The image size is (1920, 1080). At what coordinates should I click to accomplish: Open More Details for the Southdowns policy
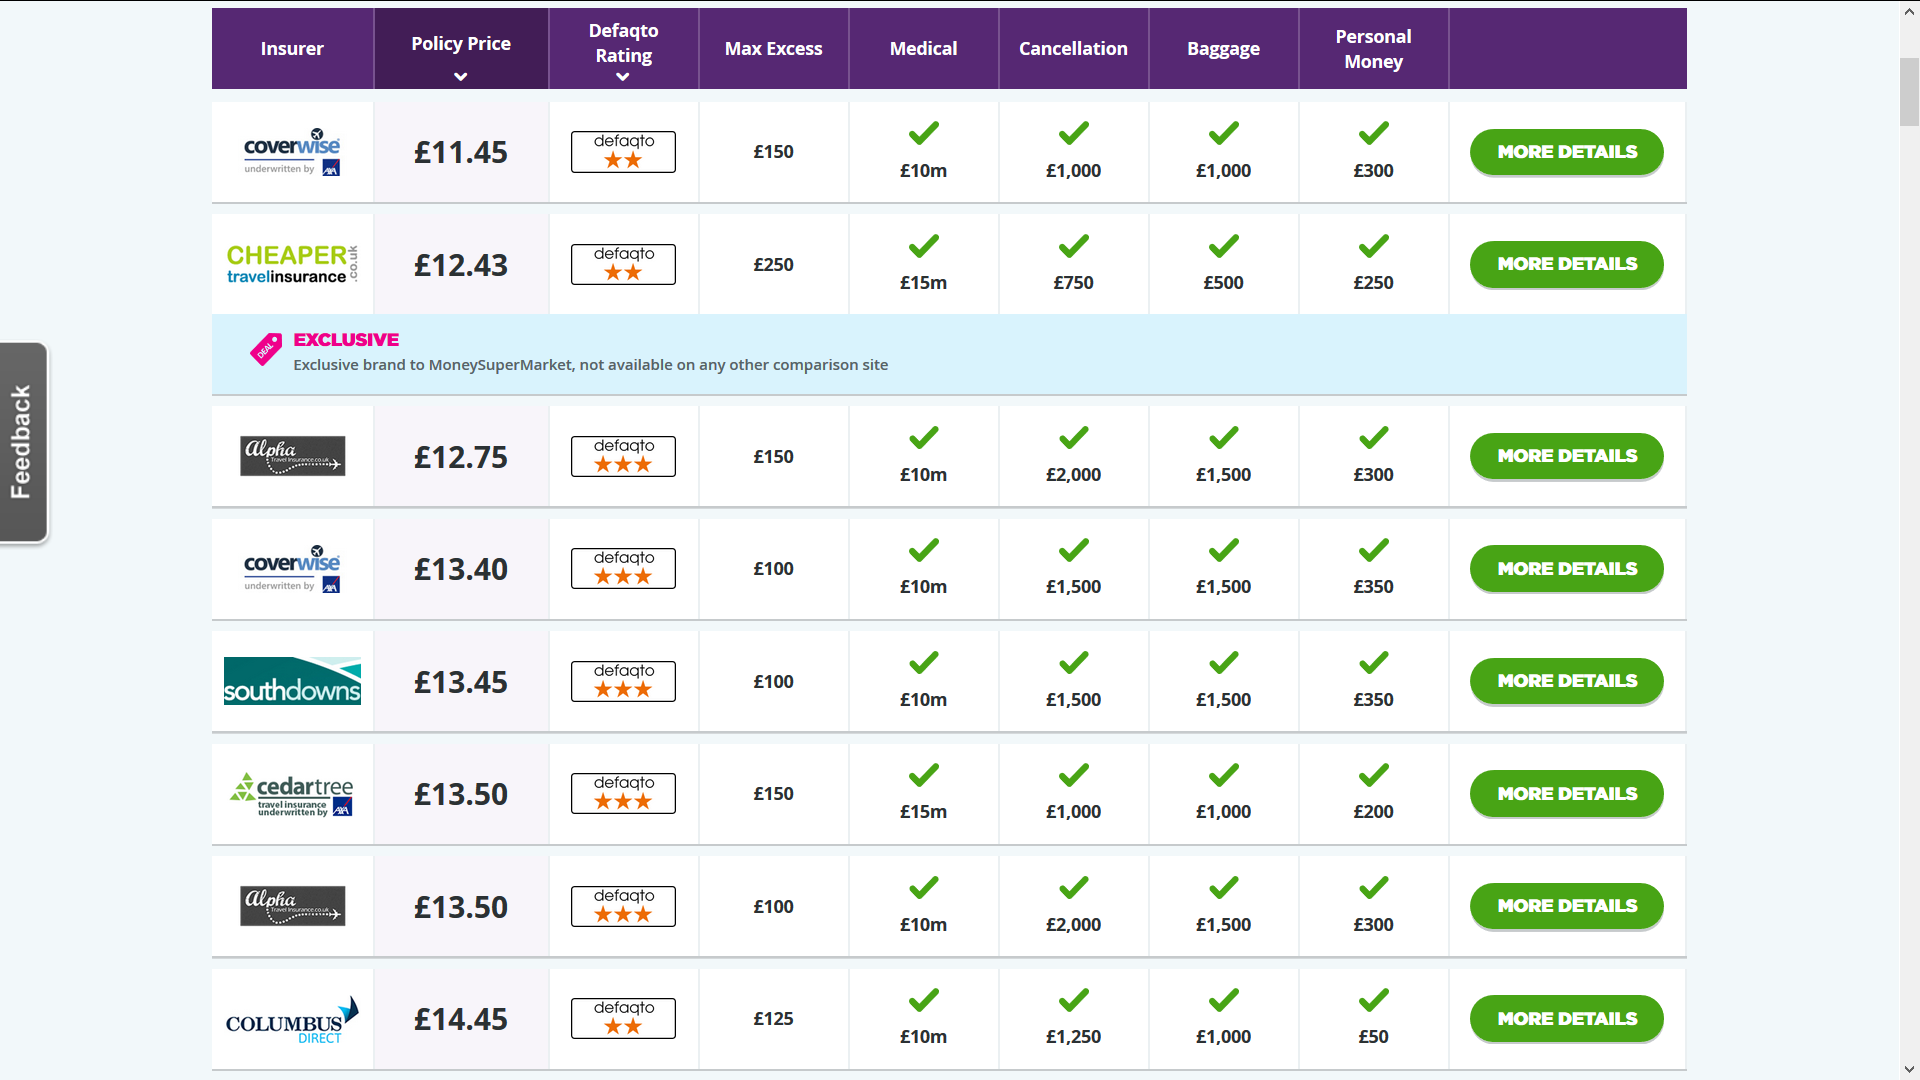(x=1566, y=681)
